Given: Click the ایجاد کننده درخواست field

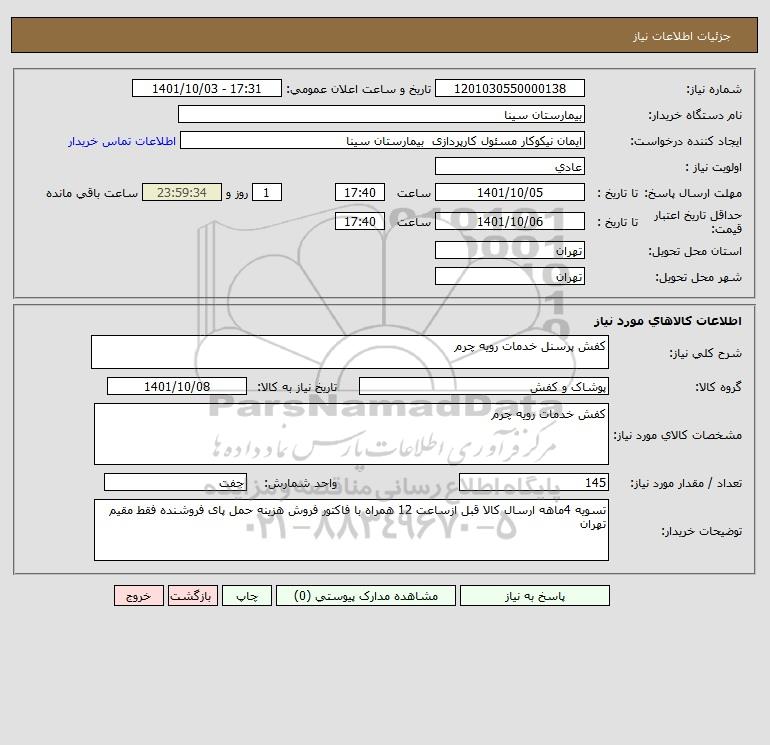Looking at the screenshot, I should [x=383, y=140].
